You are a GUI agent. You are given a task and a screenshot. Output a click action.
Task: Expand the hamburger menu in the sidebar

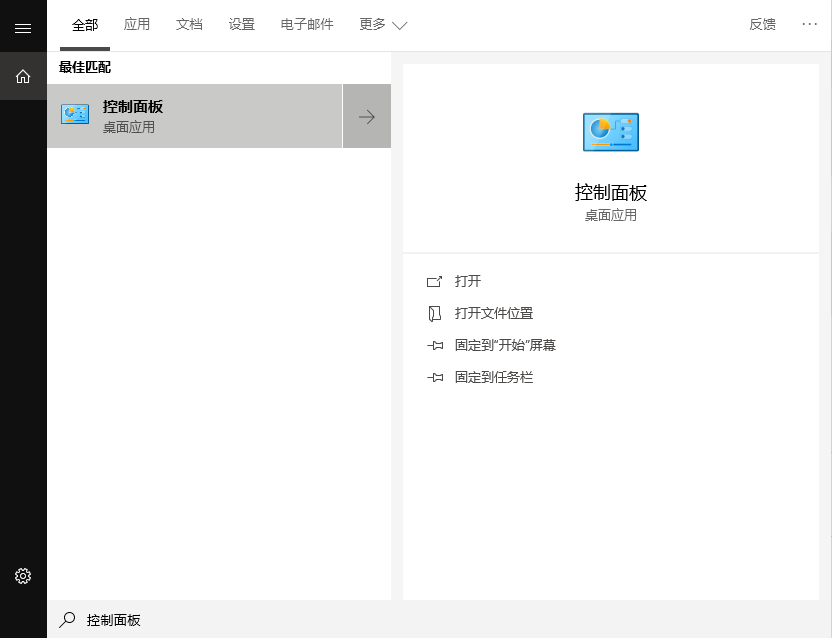point(23,28)
